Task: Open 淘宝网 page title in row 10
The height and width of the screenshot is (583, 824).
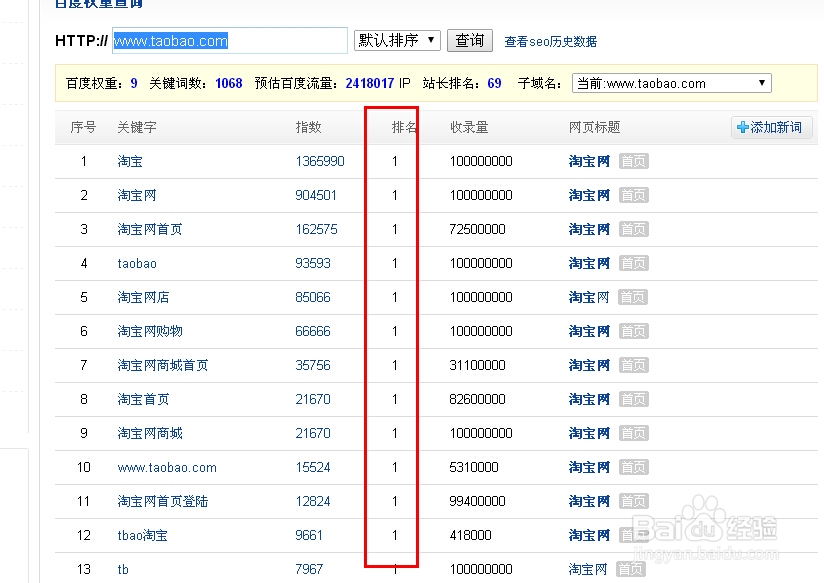Action: click(589, 467)
